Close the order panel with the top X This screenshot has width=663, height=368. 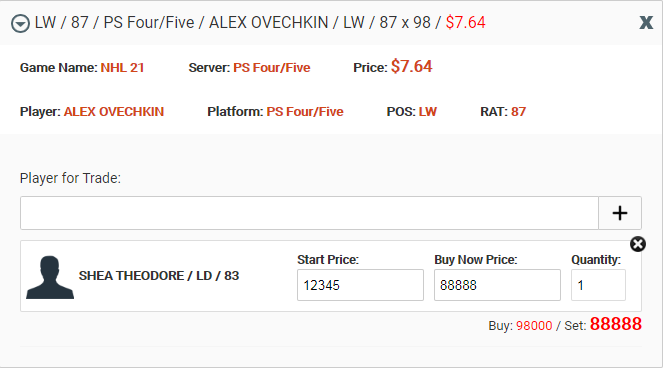click(646, 22)
